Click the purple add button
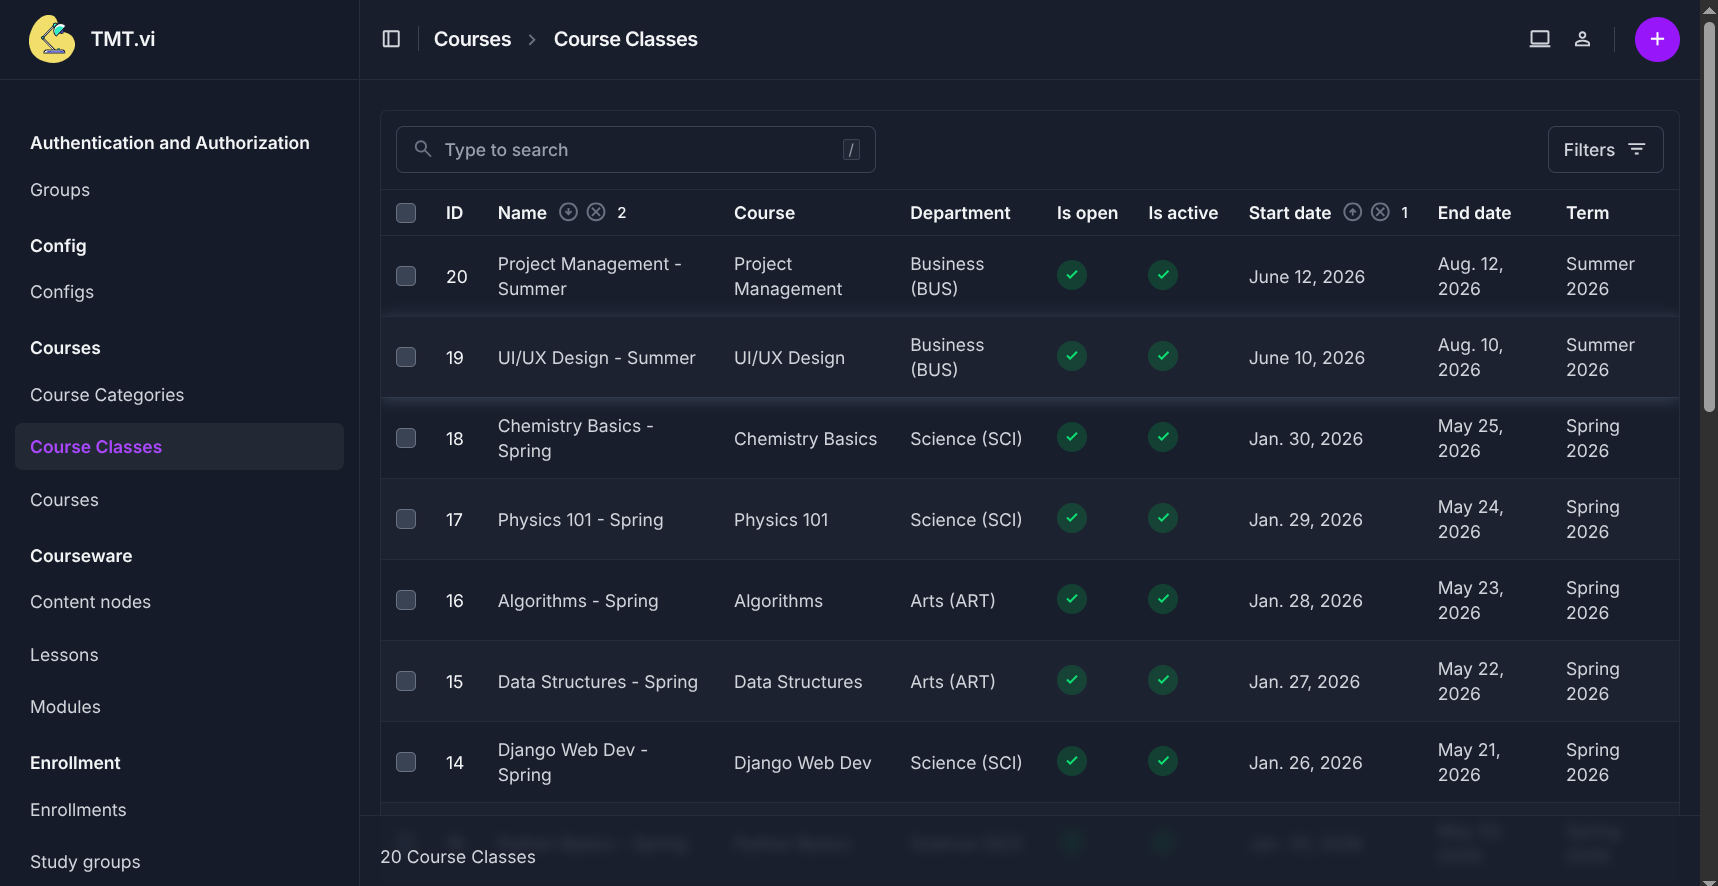The image size is (1718, 886). tap(1656, 39)
